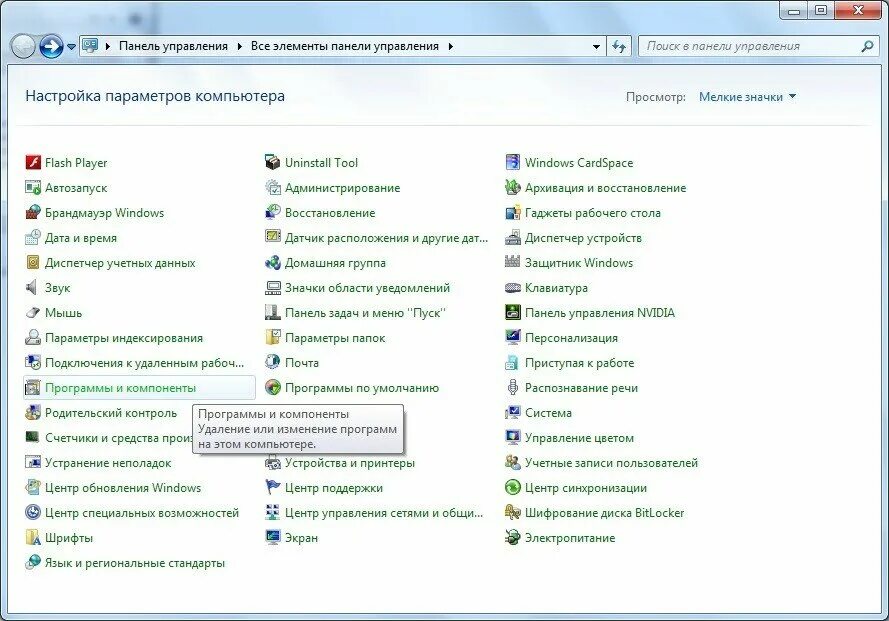889x621 pixels.
Task: Open the recent pages dropdown beside Forward
Action: [x=71, y=47]
